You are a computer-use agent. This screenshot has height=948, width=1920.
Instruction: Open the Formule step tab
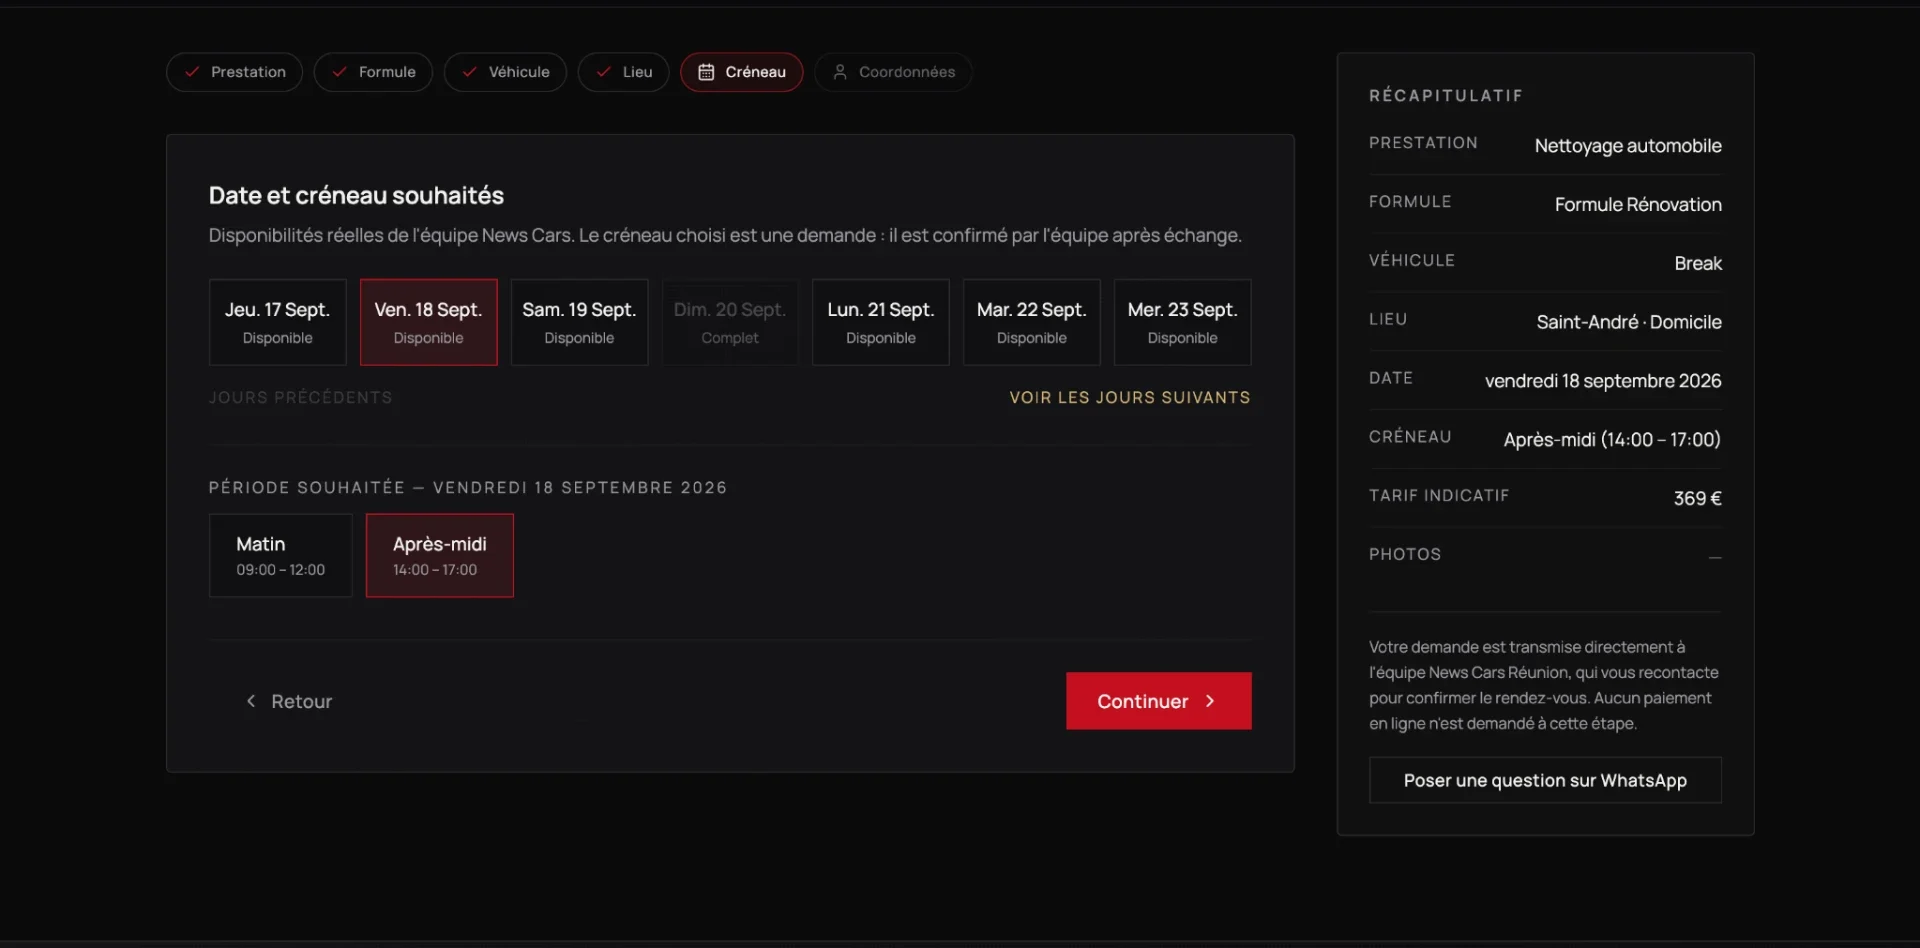(373, 72)
